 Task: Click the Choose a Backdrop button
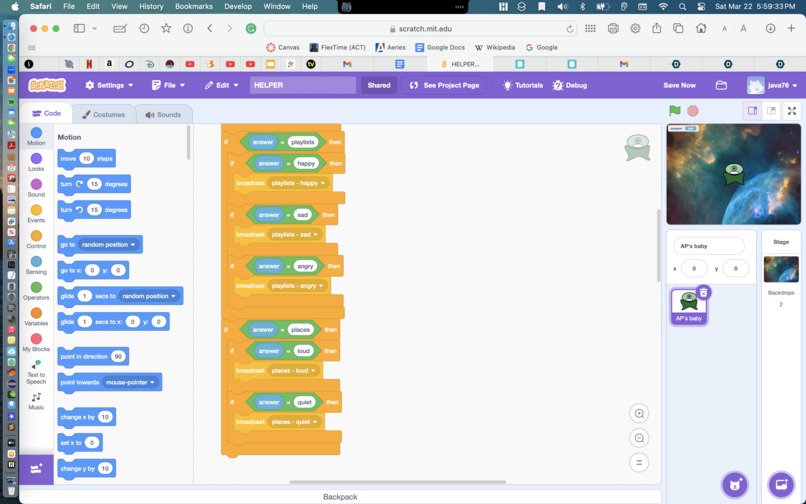tap(781, 484)
